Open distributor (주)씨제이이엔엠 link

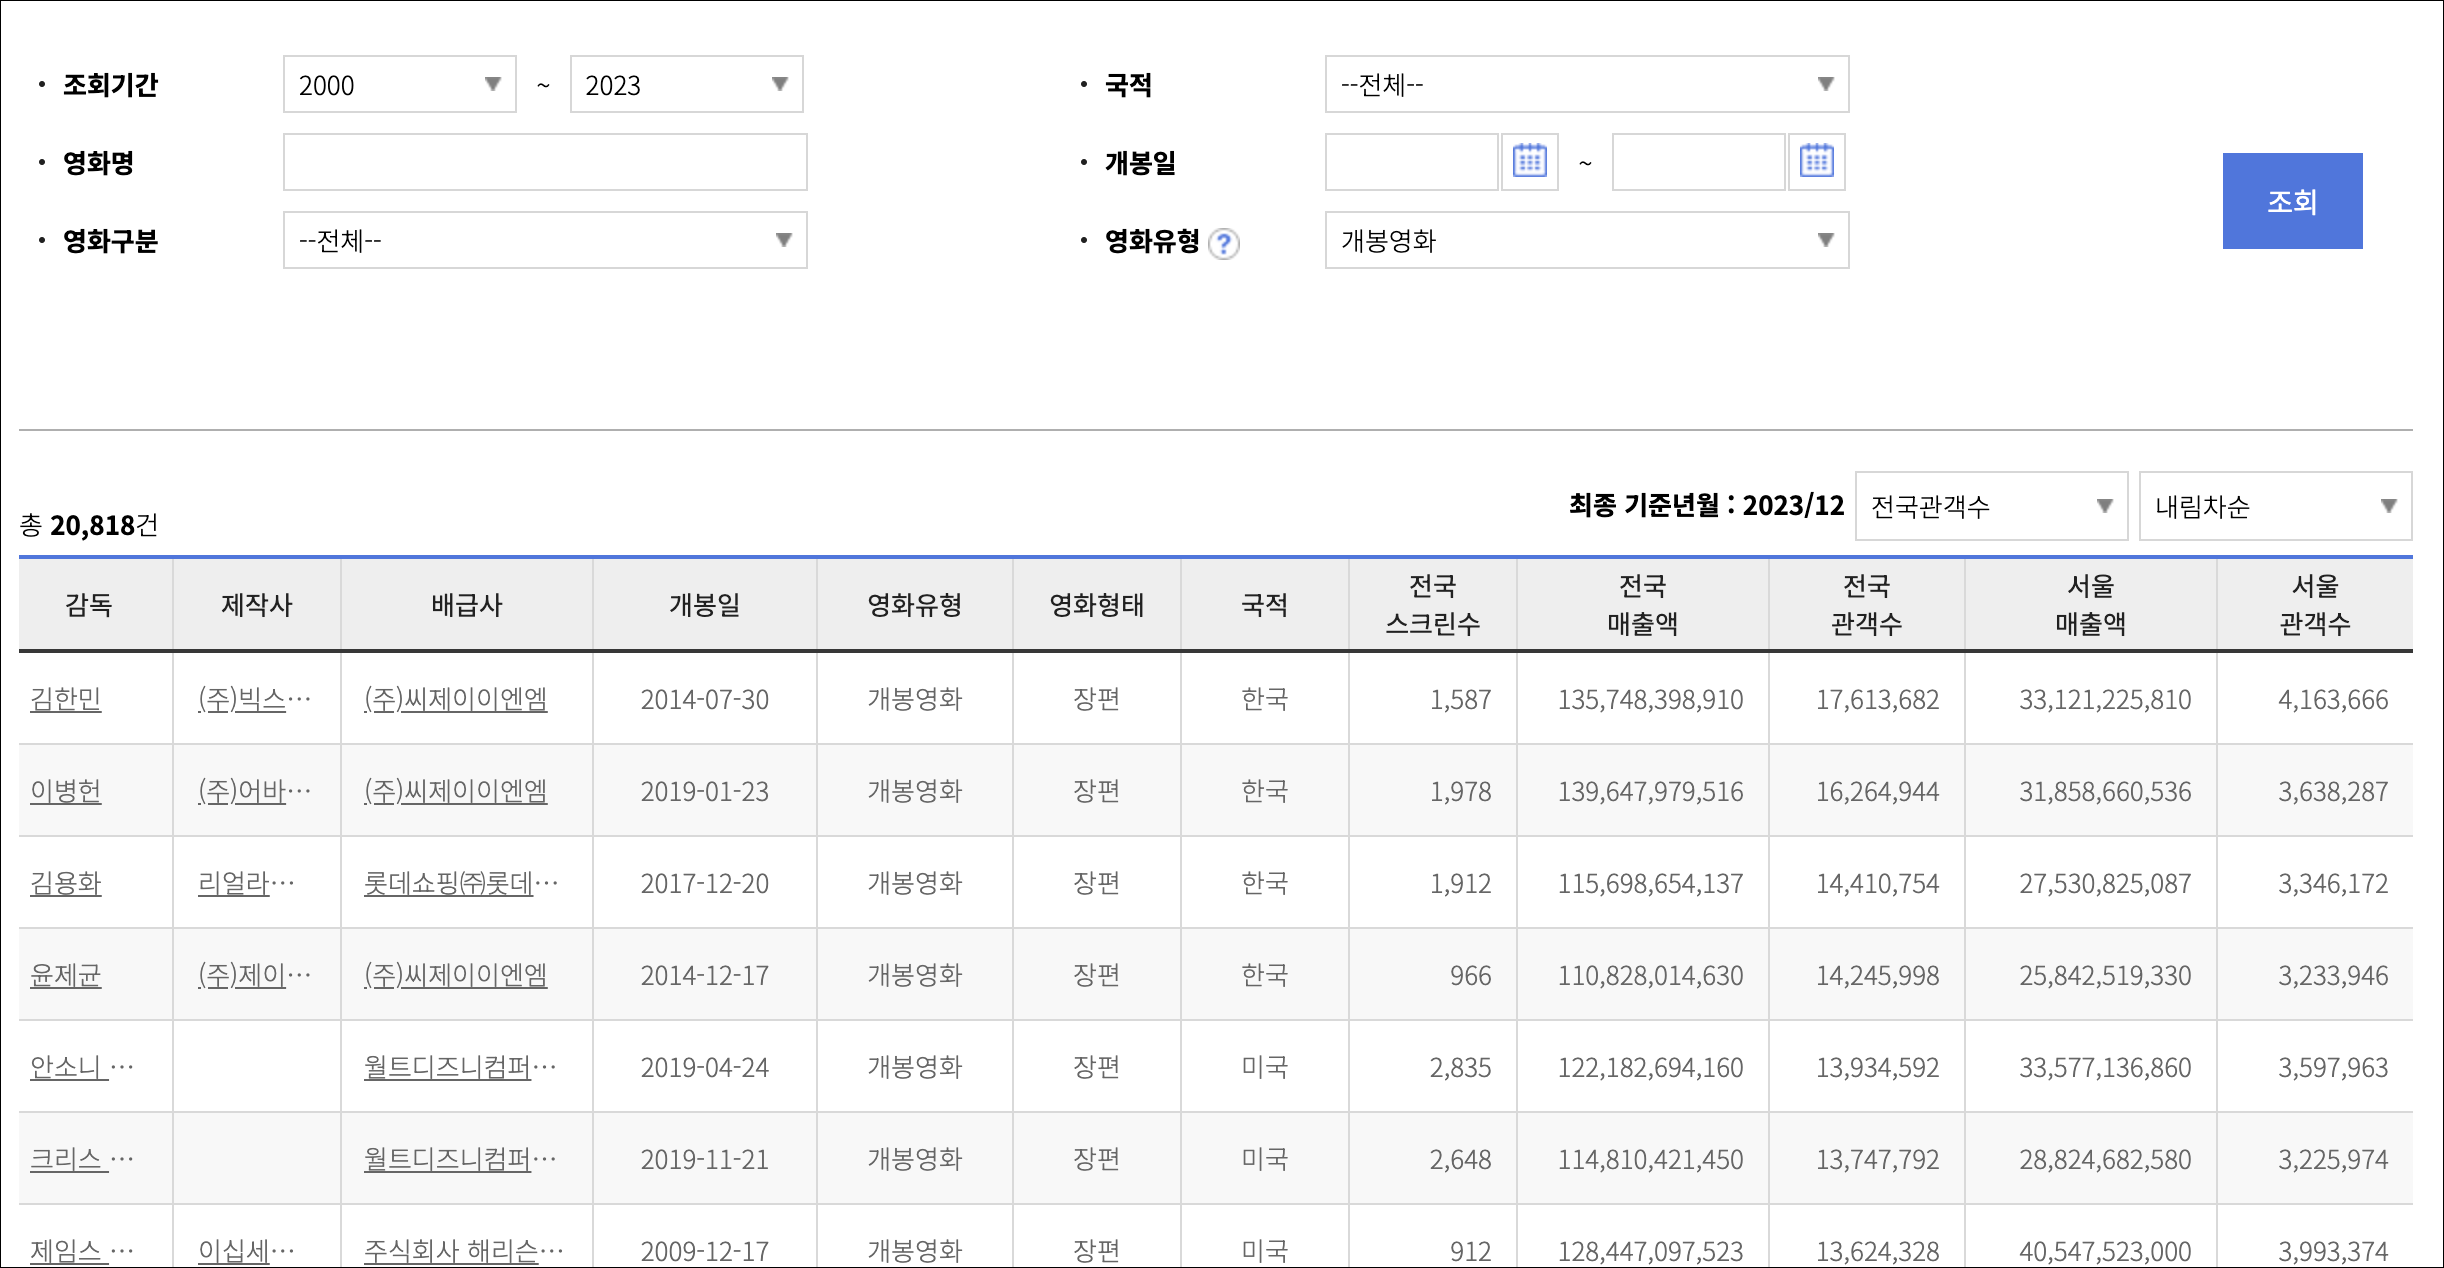pos(454,700)
